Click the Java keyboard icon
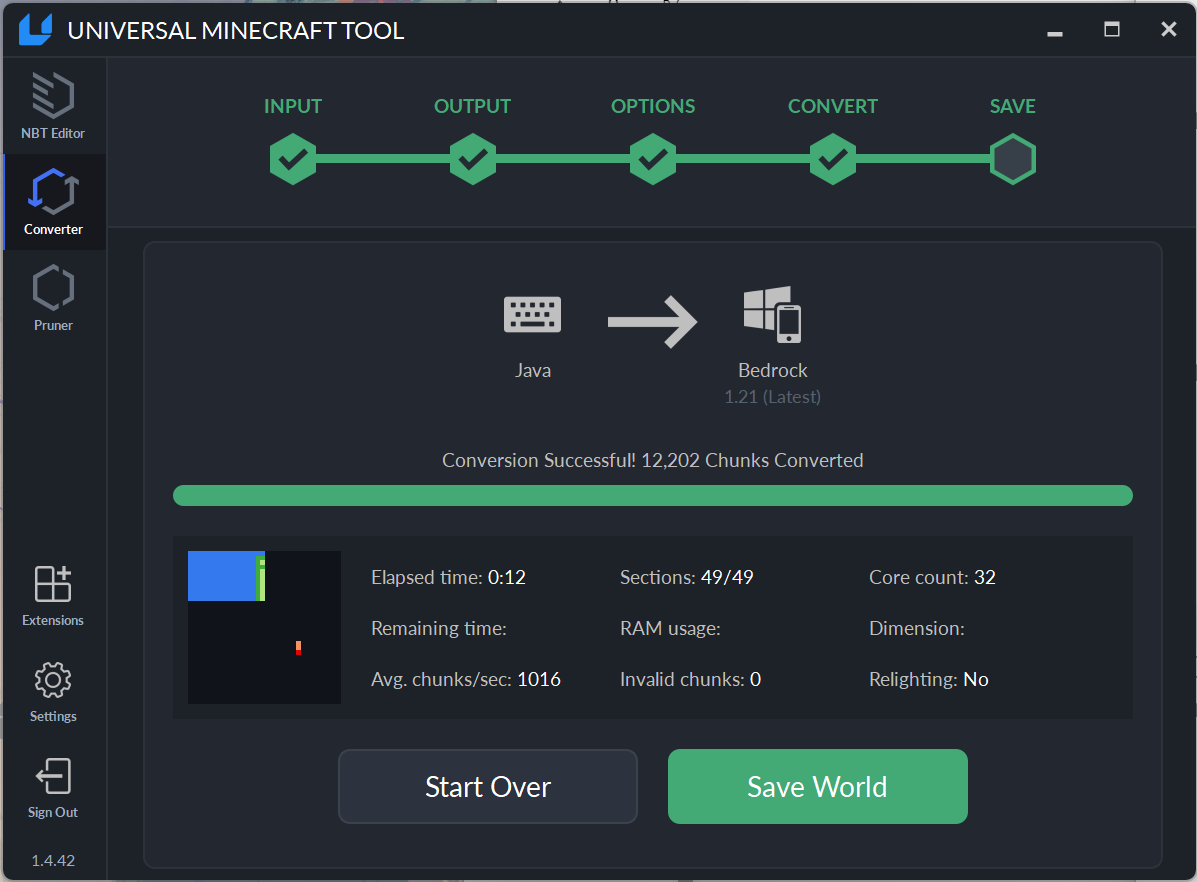1197x882 pixels. tap(532, 315)
